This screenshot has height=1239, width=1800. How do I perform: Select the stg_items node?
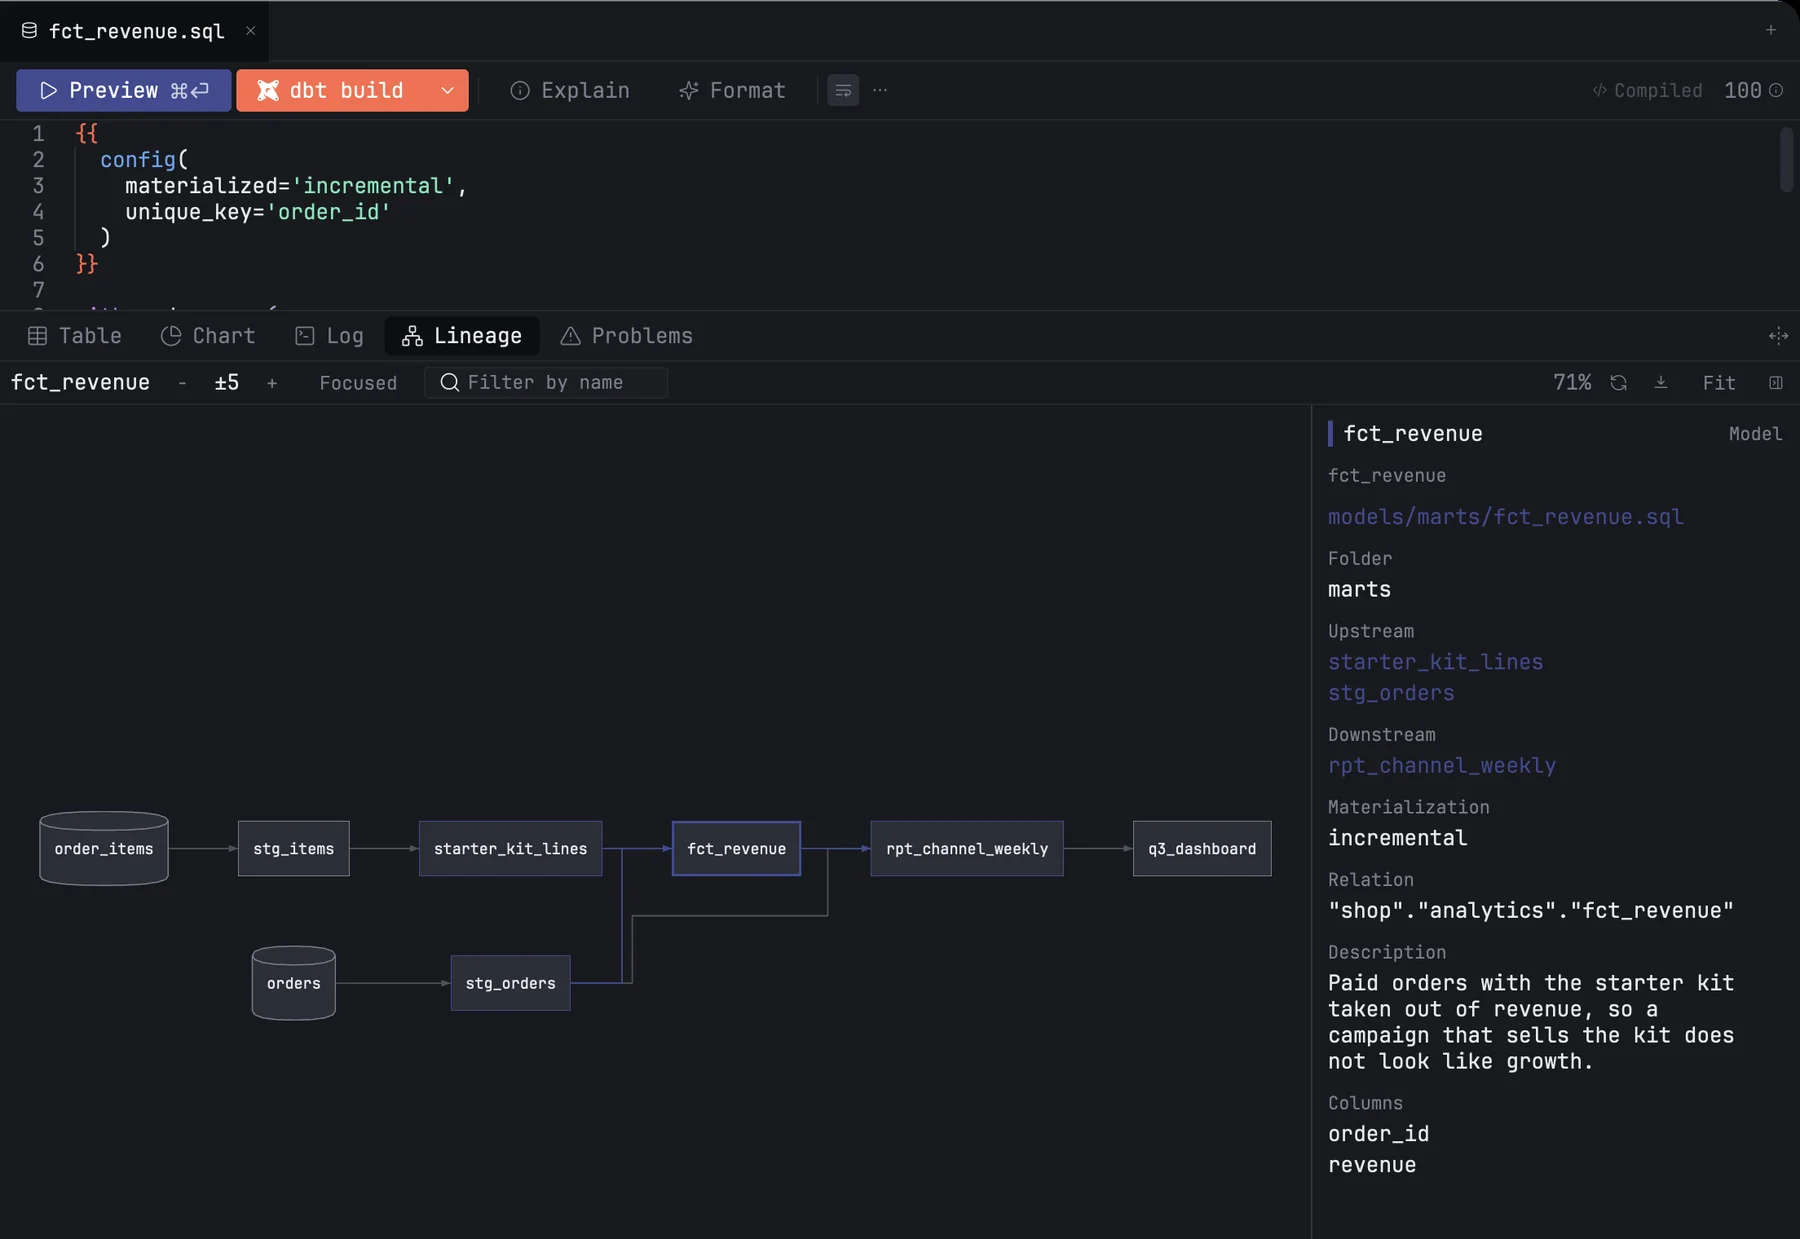tap(294, 848)
